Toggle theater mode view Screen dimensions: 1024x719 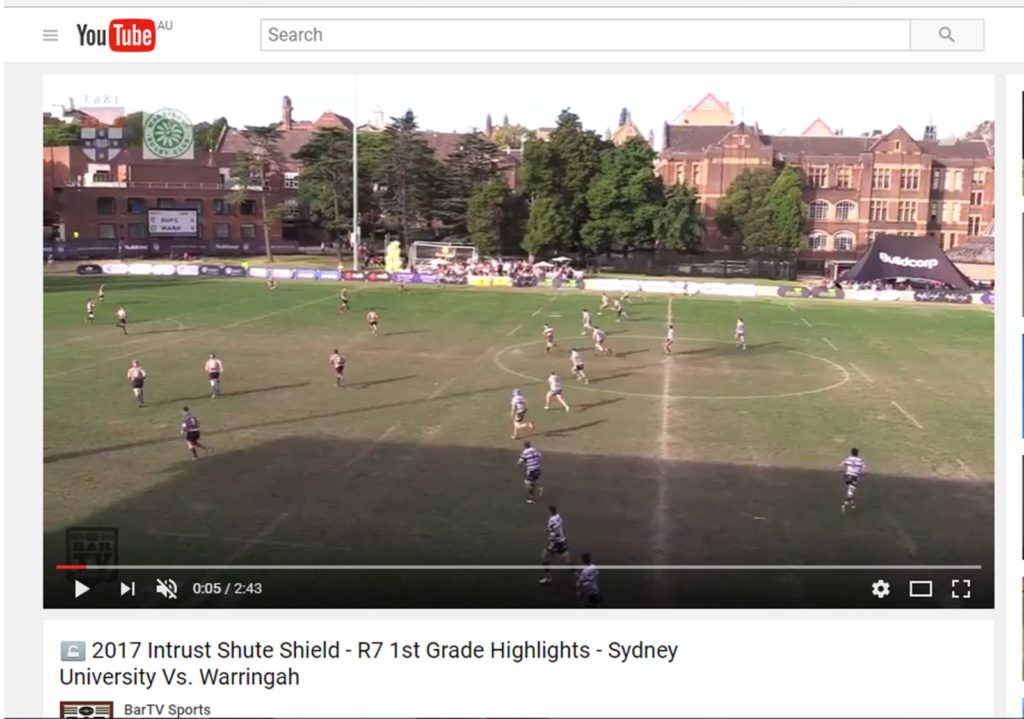921,589
